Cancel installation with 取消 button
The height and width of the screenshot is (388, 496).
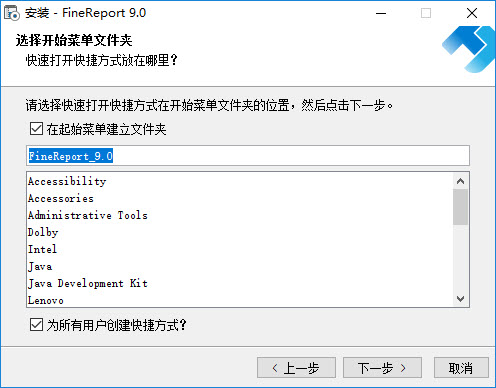pos(461,368)
